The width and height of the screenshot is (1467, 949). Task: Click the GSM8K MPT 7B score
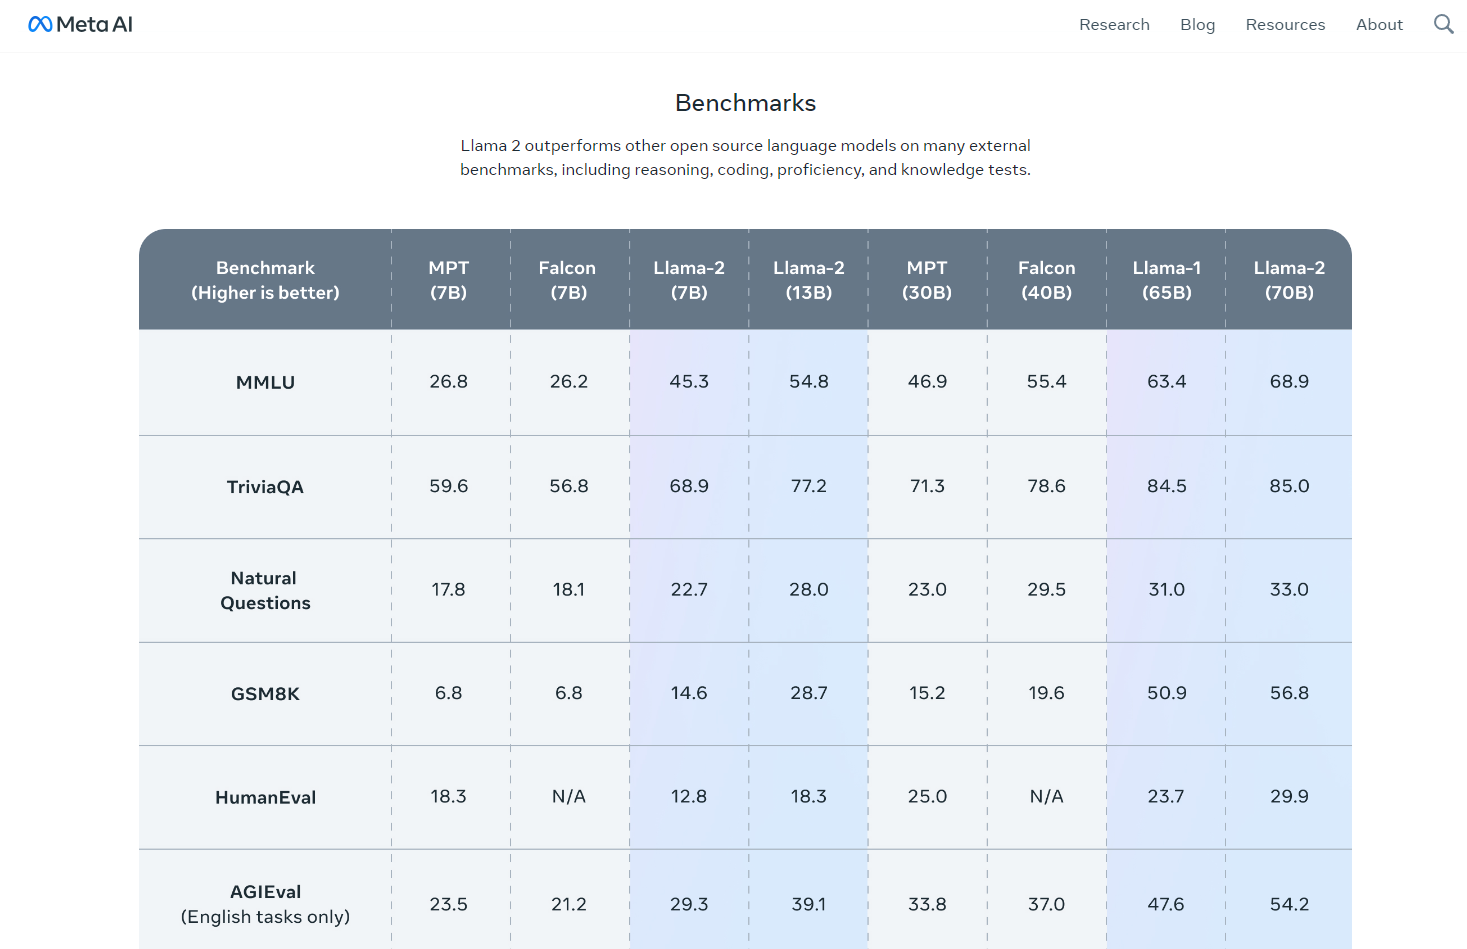(449, 693)
